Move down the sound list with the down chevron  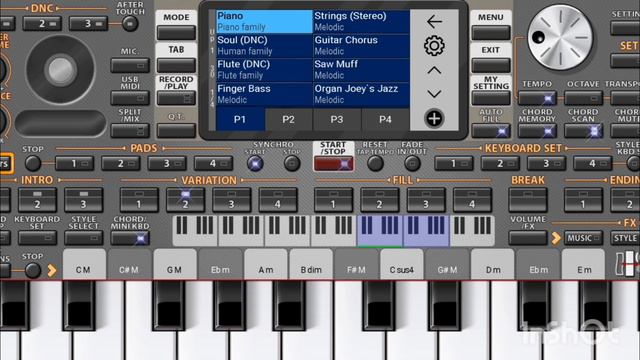(x=434, y=94)
